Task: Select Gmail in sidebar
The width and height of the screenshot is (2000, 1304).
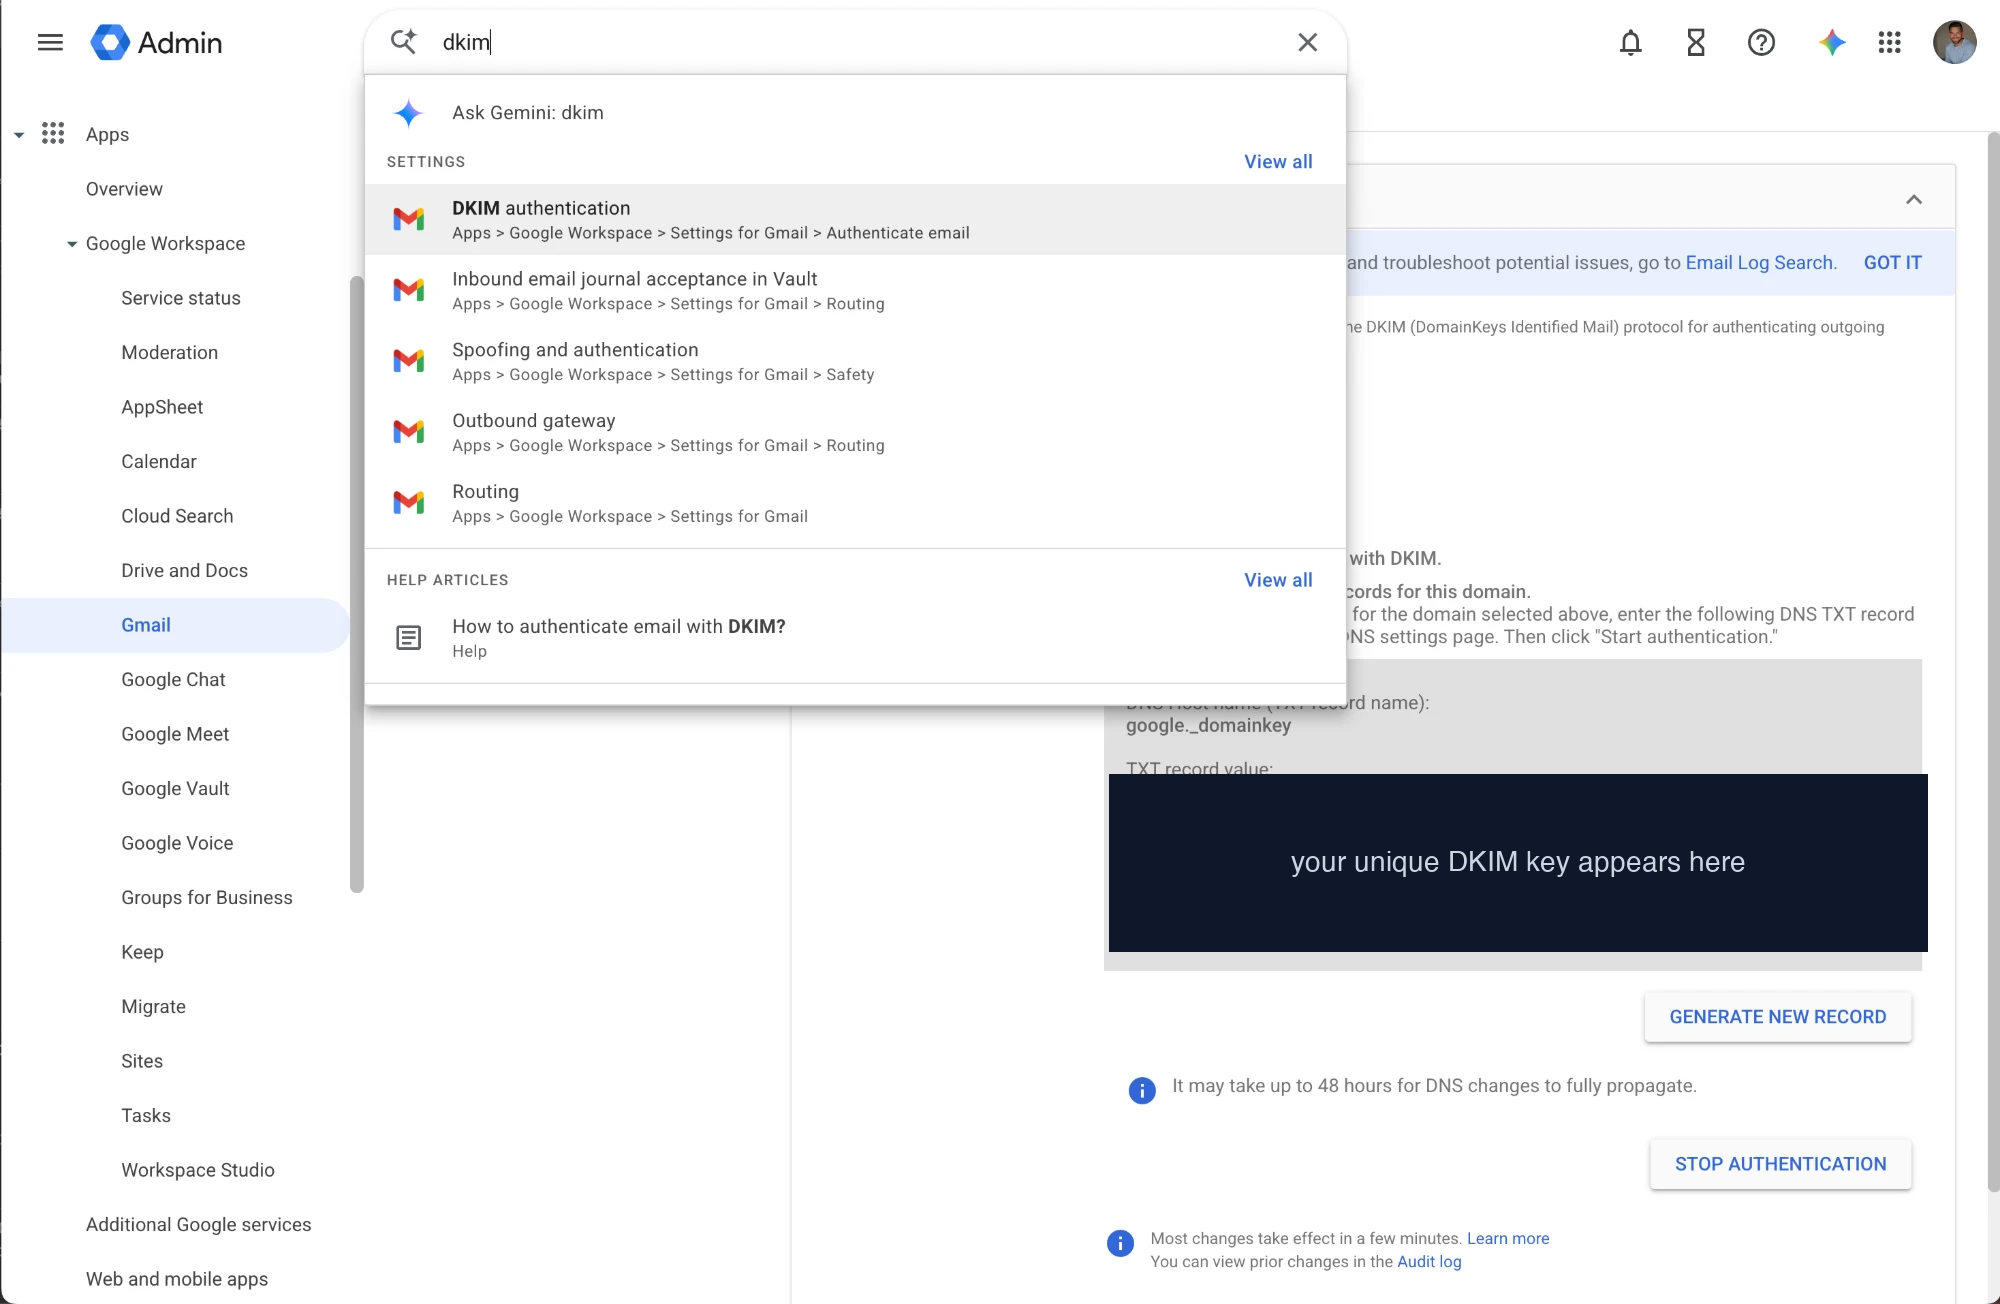Action: 175,625
